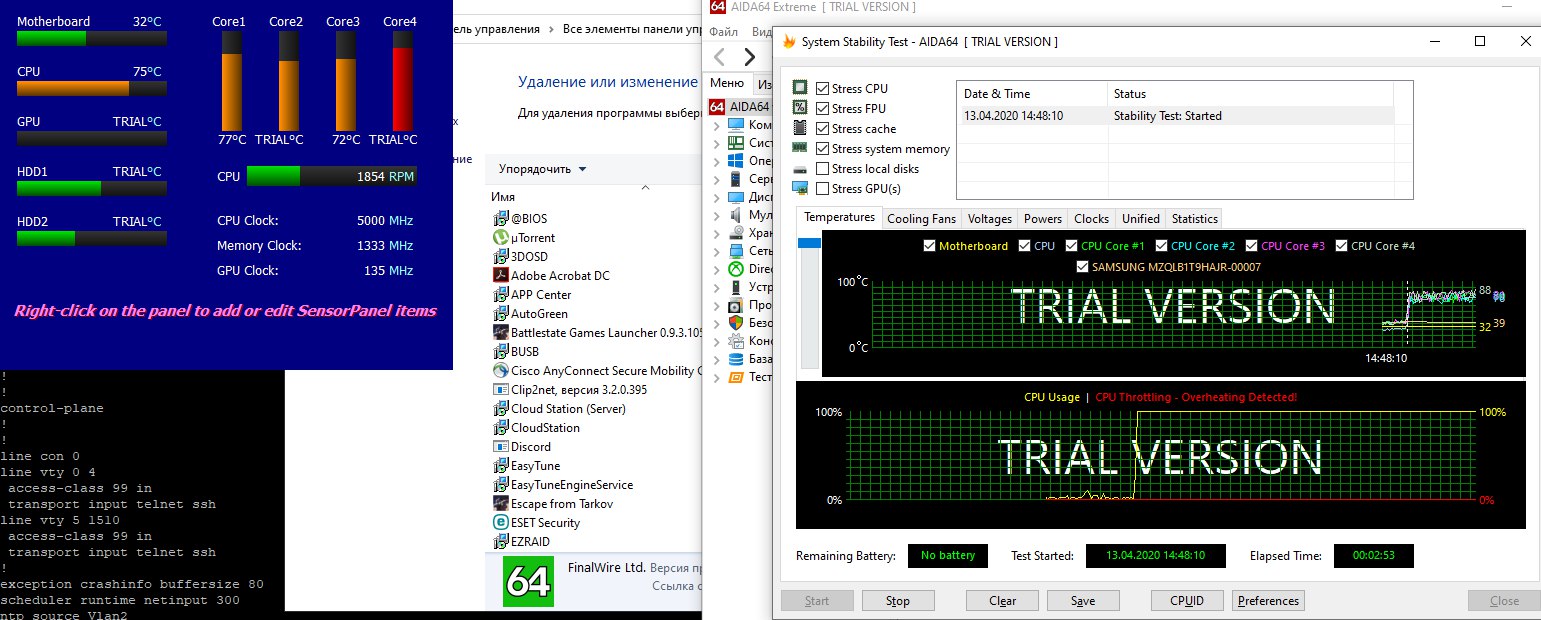Open the Файл menu in AIDA64
Image resolution: width=1541 pixels, height=620 pixels.
click(723, 32)
